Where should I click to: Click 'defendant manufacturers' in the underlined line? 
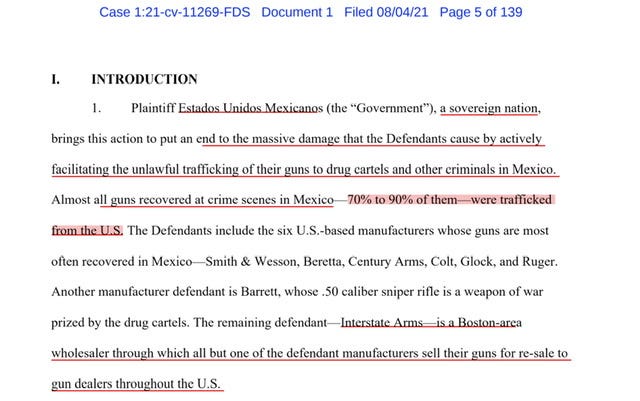(352, 353)
